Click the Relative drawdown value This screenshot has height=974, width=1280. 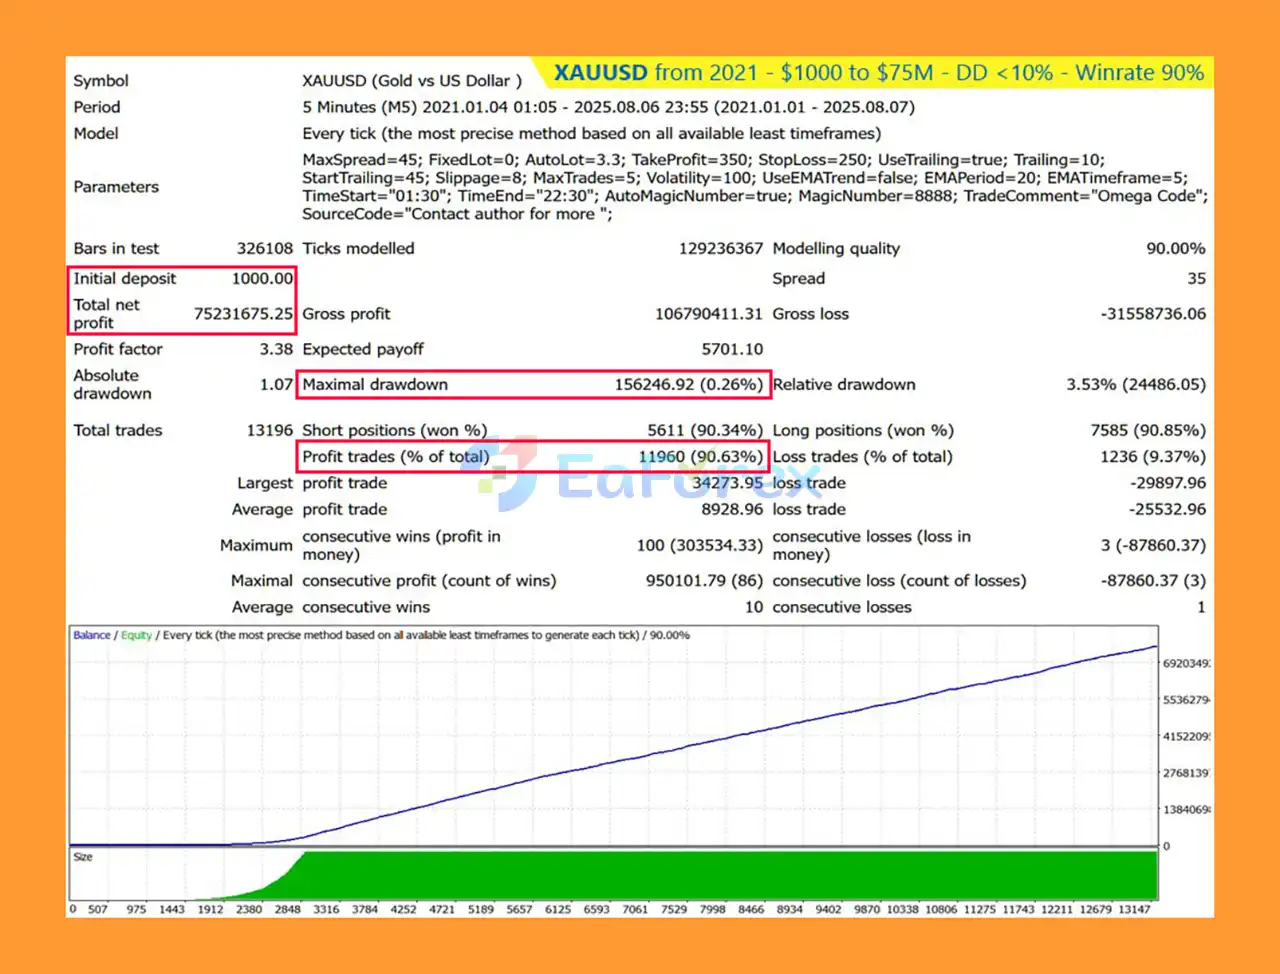[x=1136, y=385]
